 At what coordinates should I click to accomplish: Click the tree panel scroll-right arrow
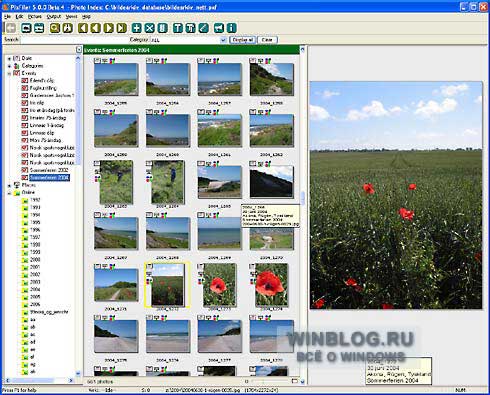pyautogui.click(x=71, y=380)
